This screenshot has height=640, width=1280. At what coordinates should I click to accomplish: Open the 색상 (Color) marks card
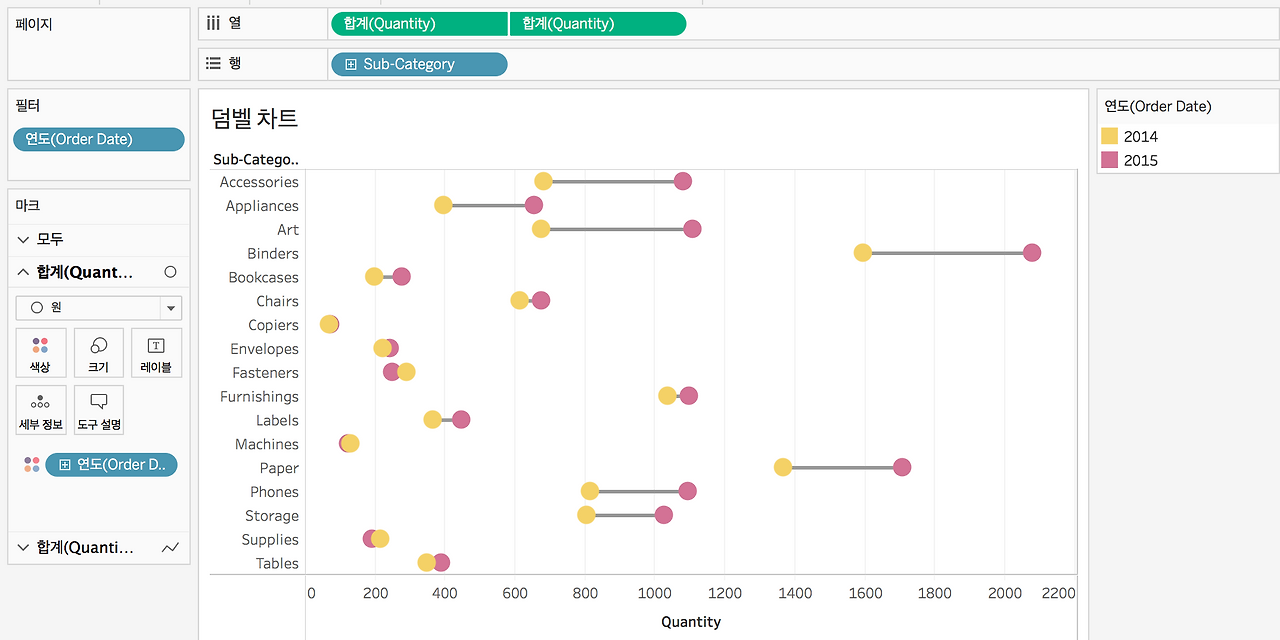(40, 352)
